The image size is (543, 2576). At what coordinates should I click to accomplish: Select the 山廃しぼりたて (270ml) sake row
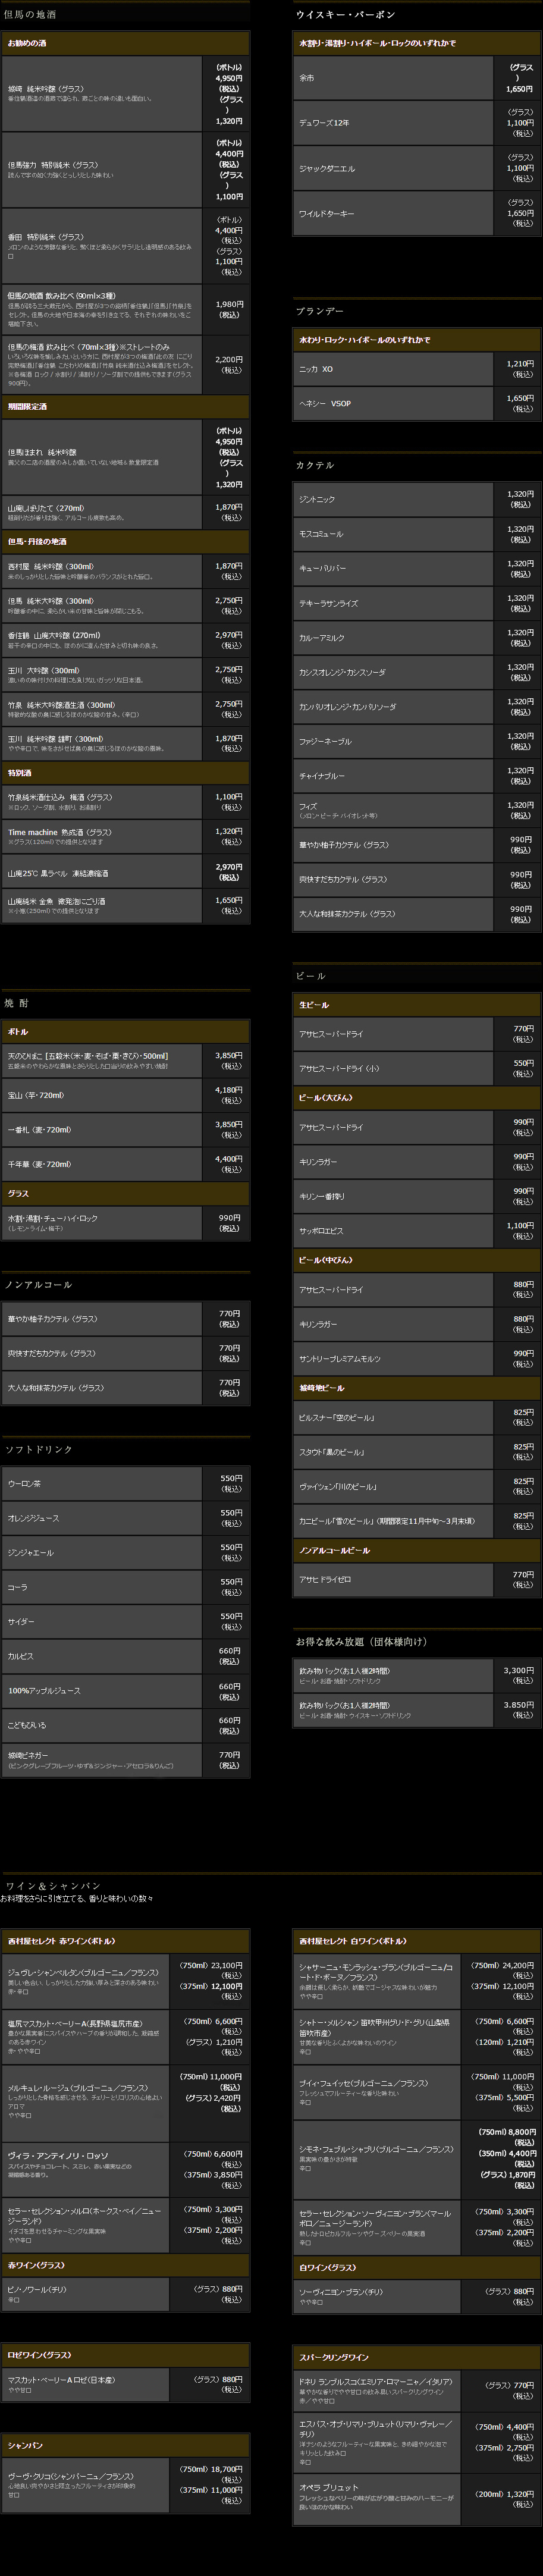(x=126, y=512)
